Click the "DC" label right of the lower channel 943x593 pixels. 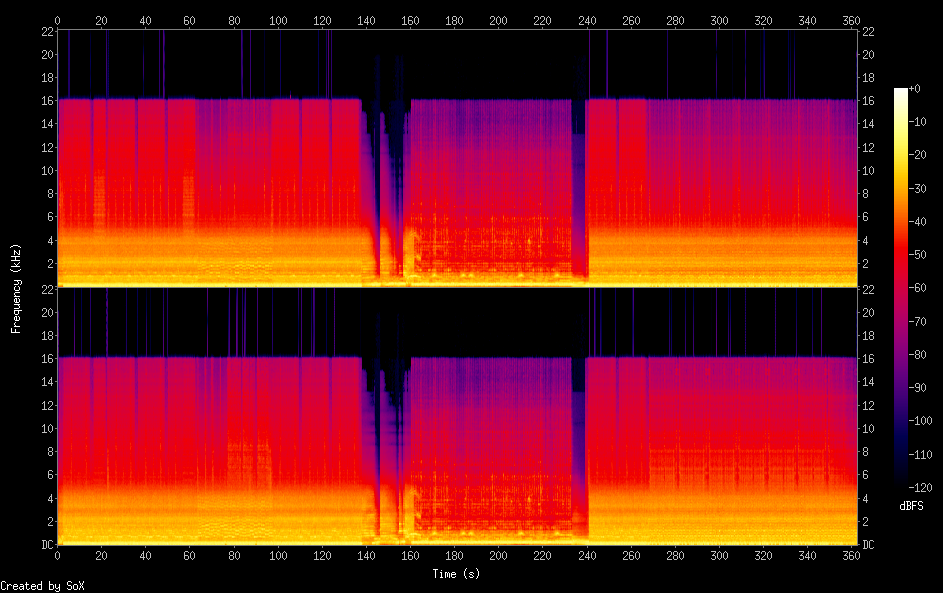tap(868, 544)
